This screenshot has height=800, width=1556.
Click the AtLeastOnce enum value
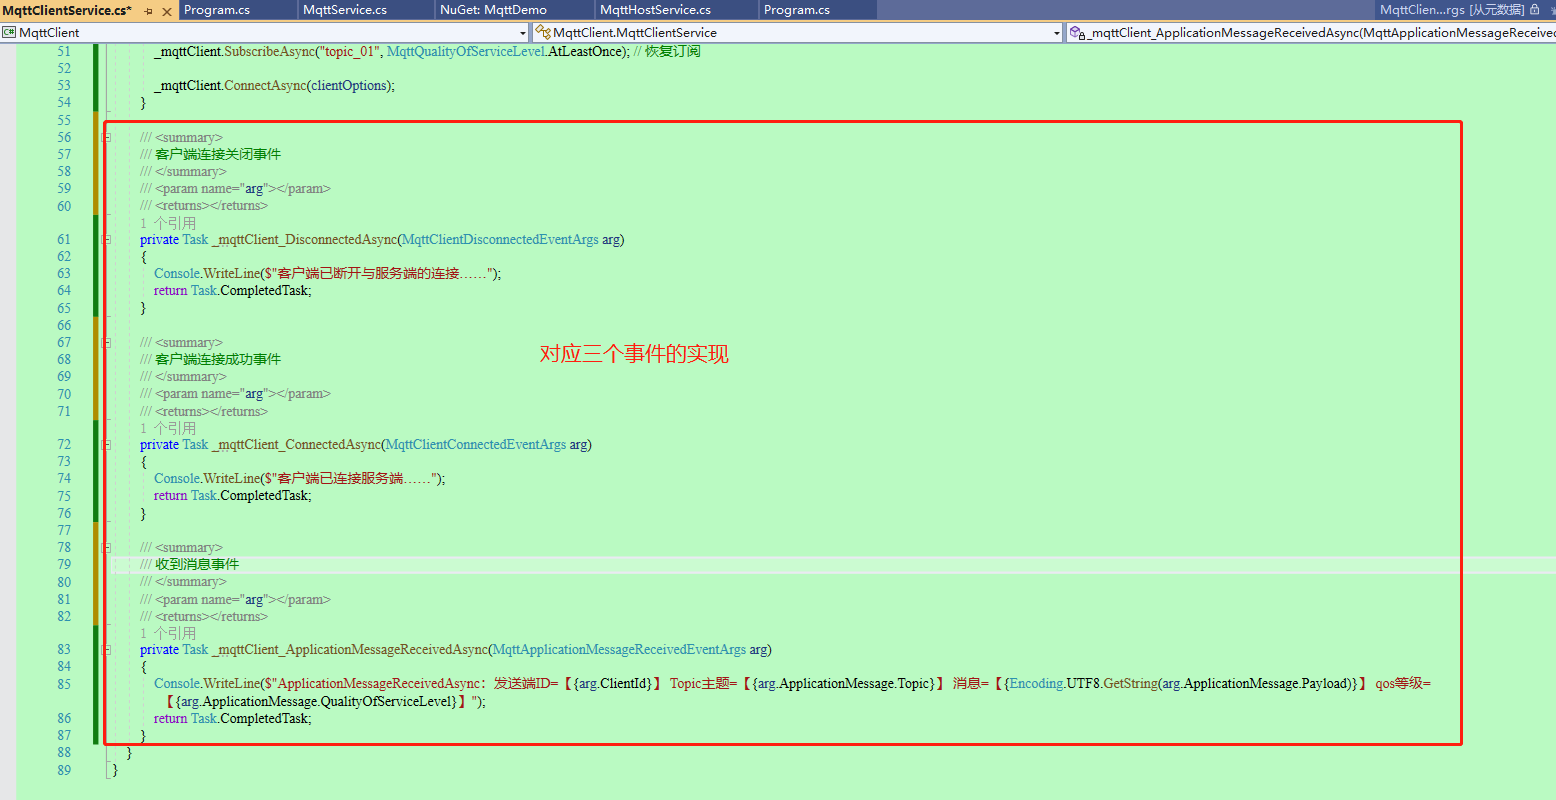pos(585,52)
